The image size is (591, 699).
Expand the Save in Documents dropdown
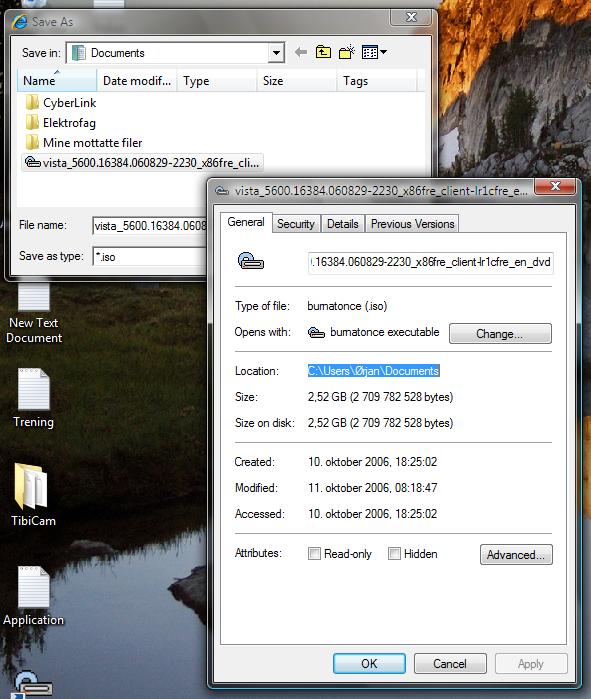pos(276,53)
